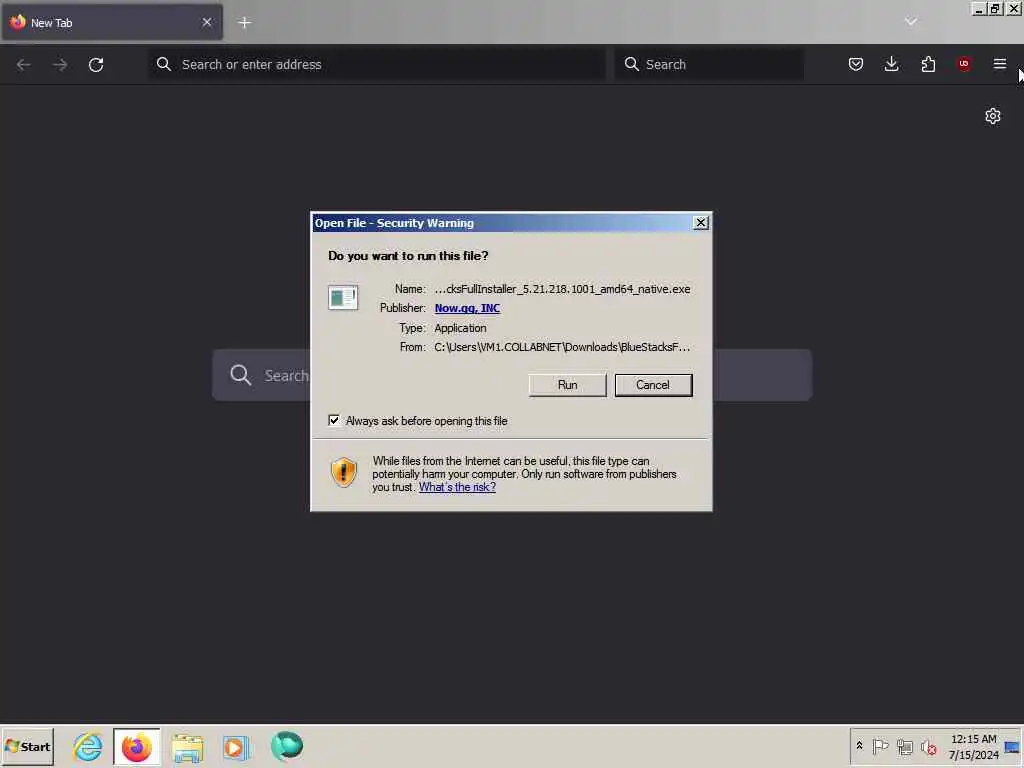Close the New Tab tab
Image resolution: width=1024 pixels, height=768 pixels.
coord(207,22)
